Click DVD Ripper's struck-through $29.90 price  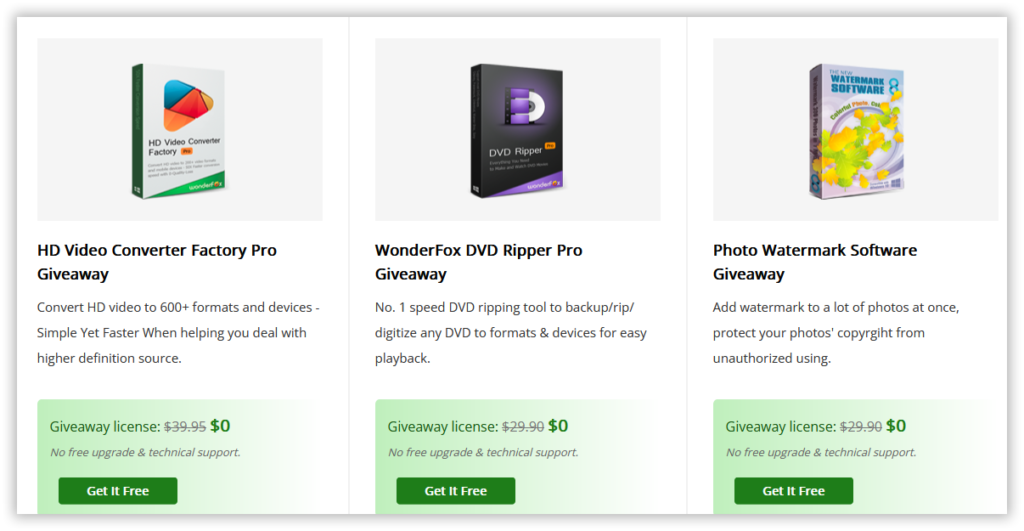pos(522,426)
